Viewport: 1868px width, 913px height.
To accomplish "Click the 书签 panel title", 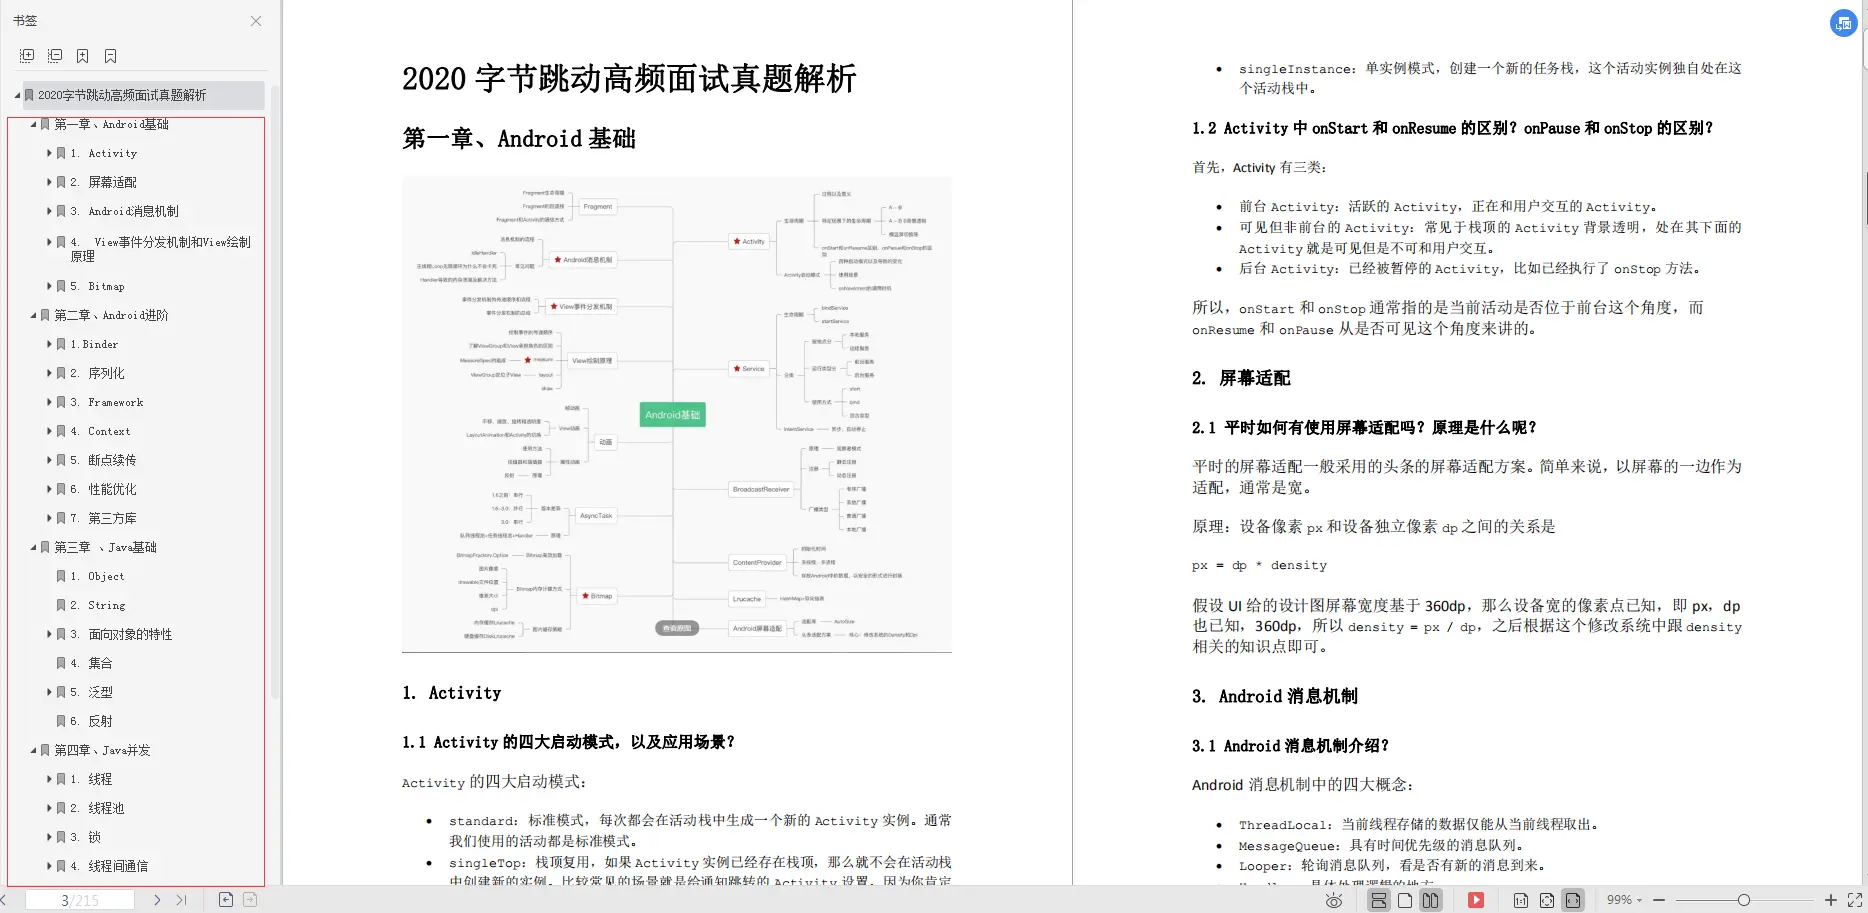I will click(25, 21).
